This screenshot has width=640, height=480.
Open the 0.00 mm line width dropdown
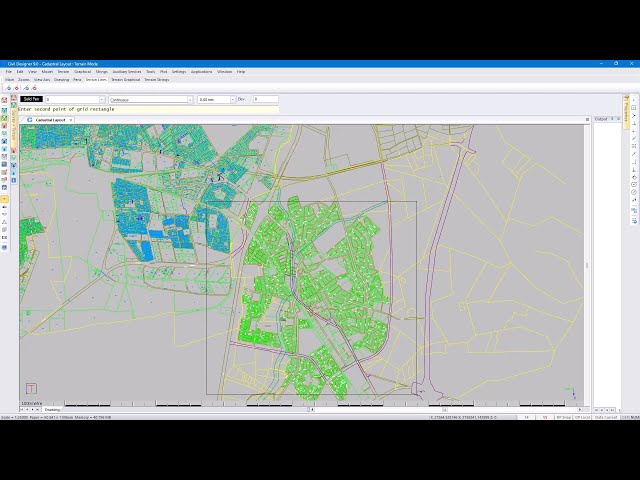pyautogui.click(x=233, y=100)
